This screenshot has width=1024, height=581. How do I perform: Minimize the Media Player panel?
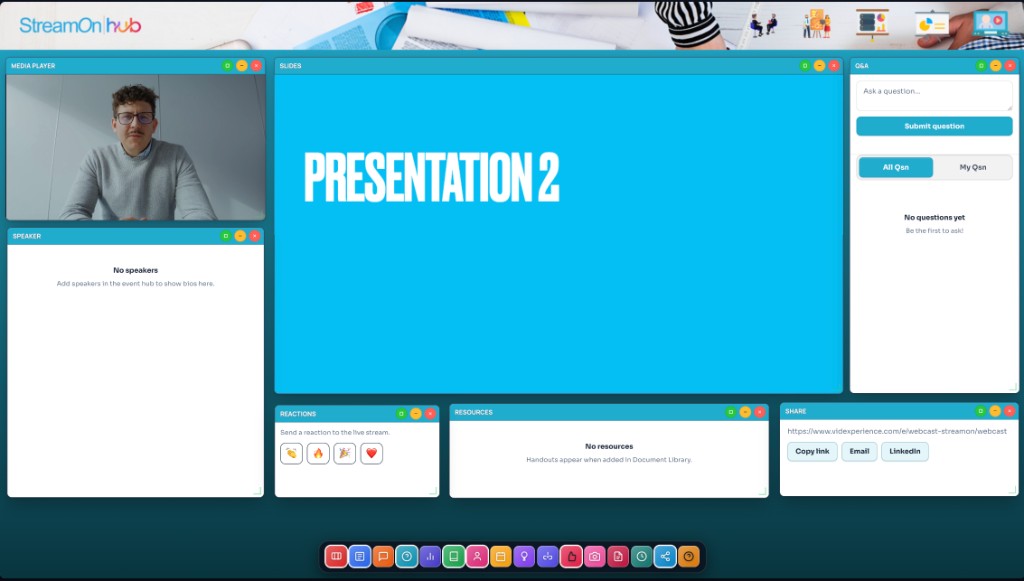click(x=242, y=65)
